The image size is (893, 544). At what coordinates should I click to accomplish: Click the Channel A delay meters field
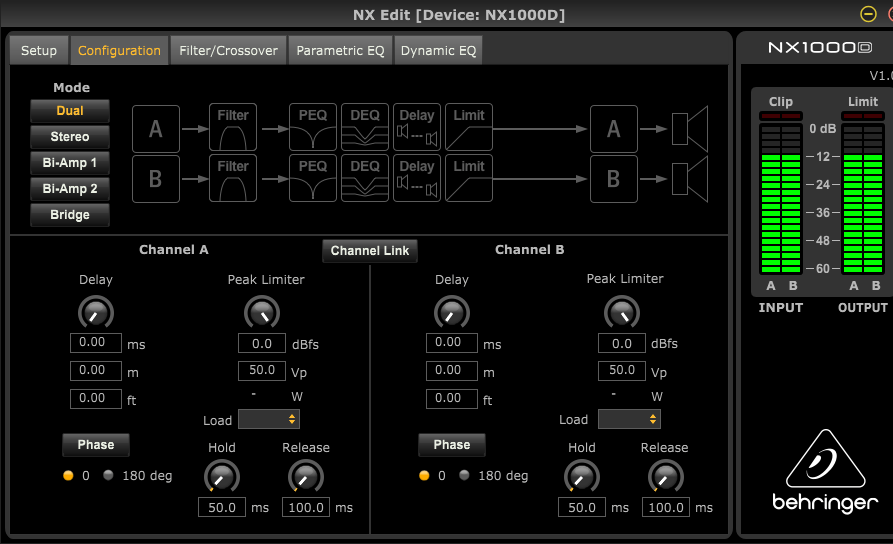pyautogui.click(x=96, y=370)
